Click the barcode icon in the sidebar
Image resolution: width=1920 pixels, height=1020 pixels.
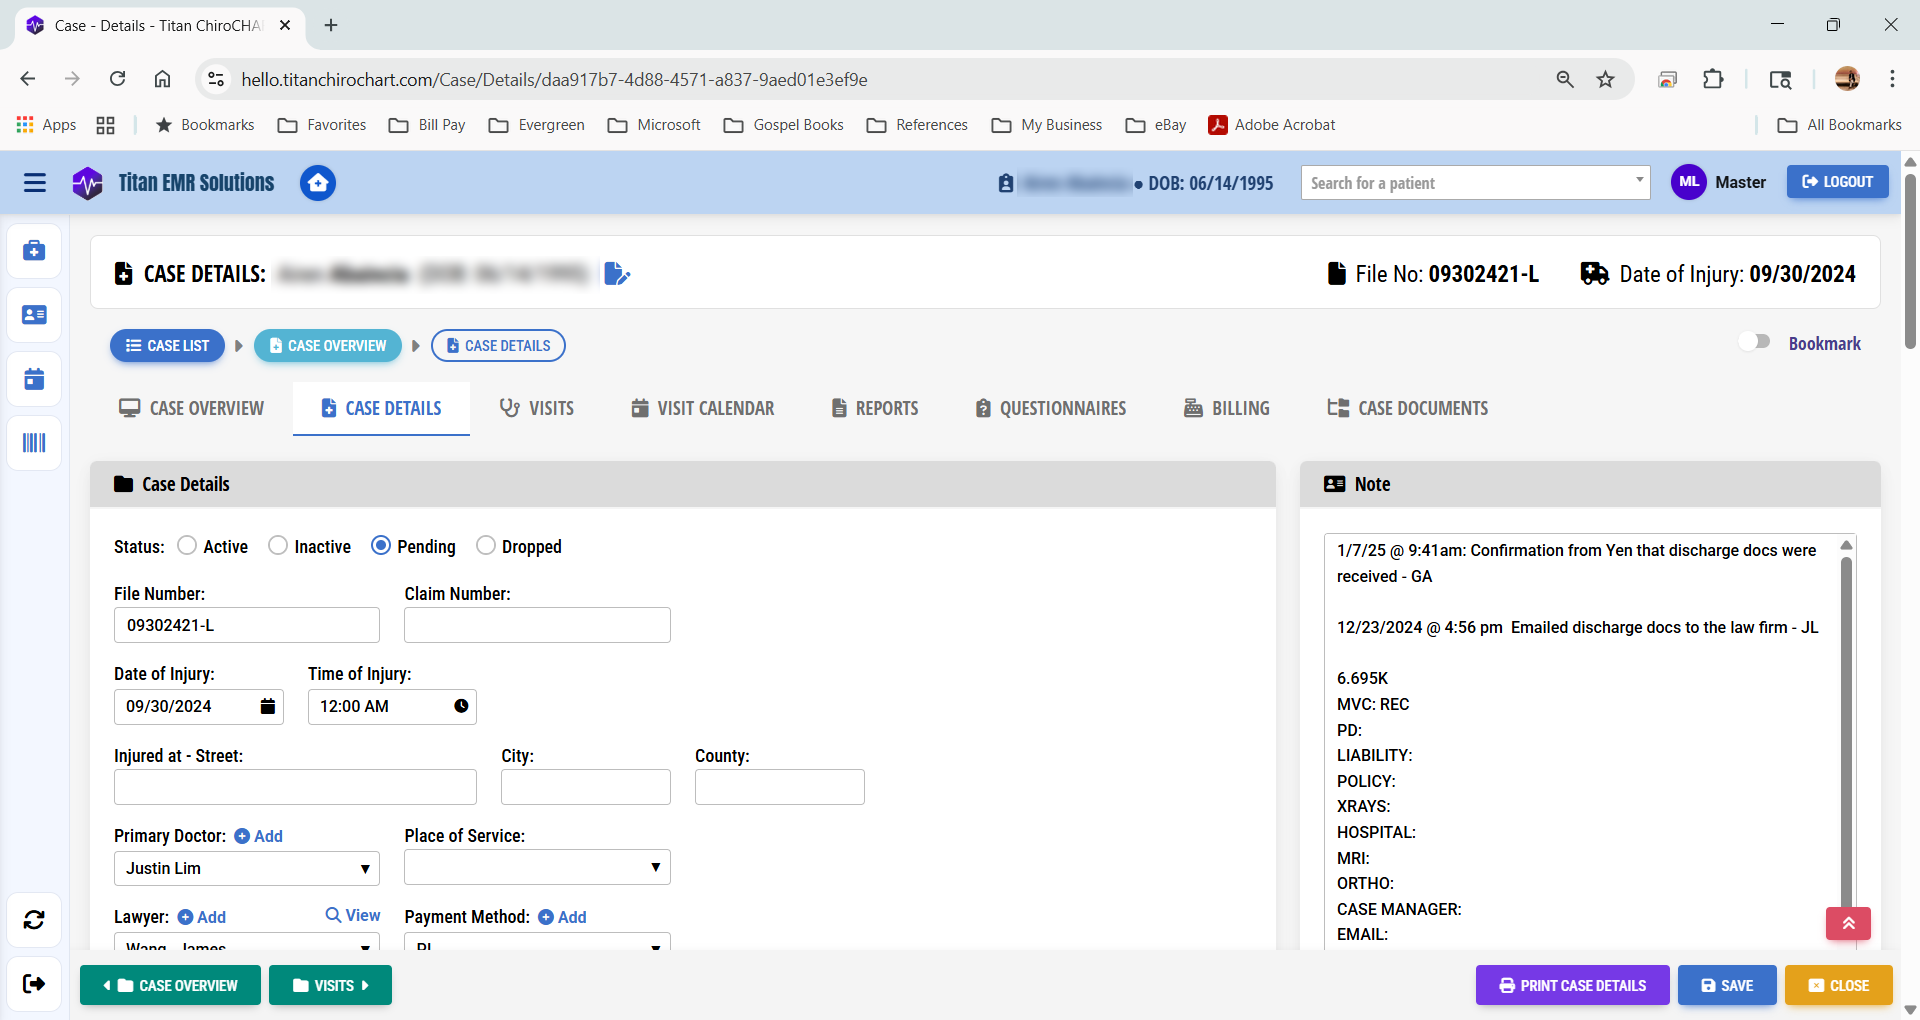pyautogui.click(x=34, y=443)
